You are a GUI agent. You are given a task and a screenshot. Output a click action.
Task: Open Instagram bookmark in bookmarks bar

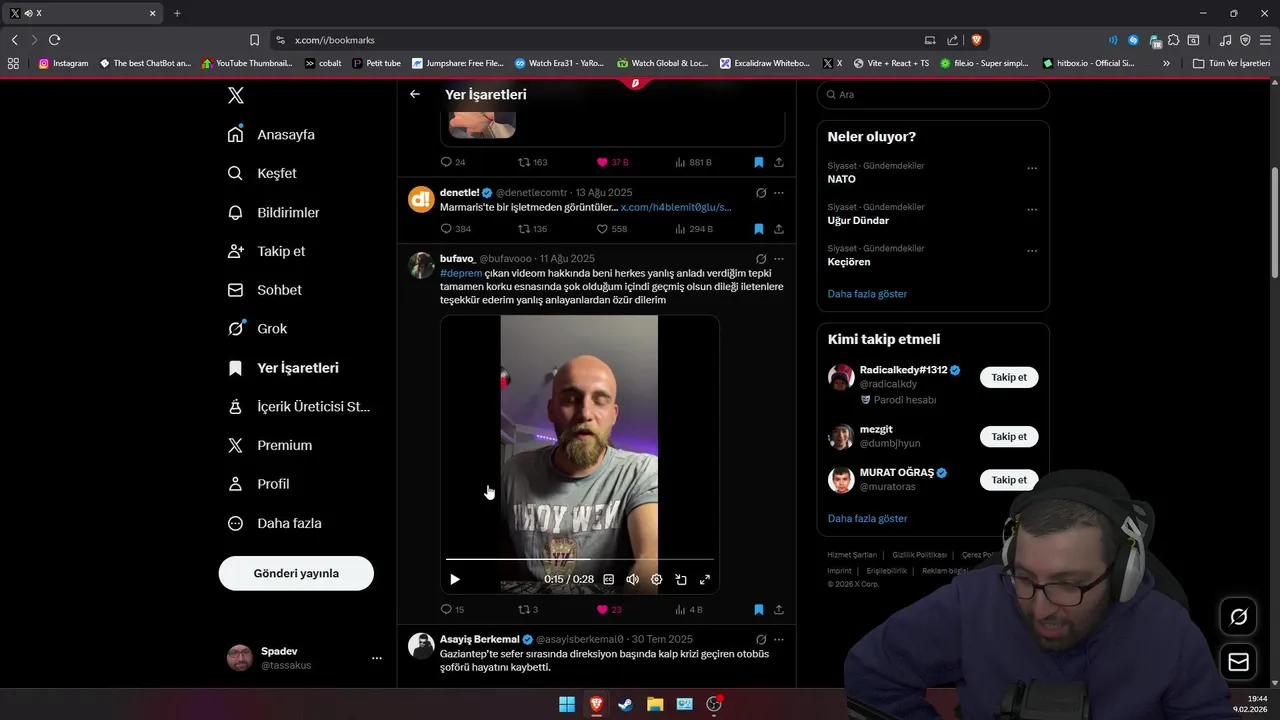point(63,63)
